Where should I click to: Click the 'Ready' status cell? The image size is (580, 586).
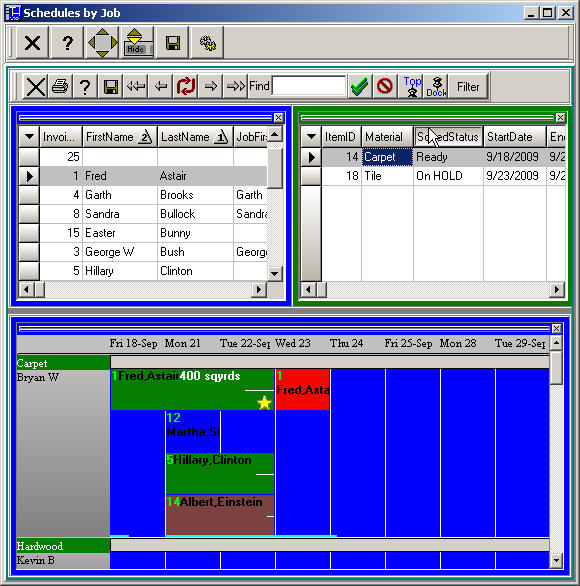click(448, 157)
